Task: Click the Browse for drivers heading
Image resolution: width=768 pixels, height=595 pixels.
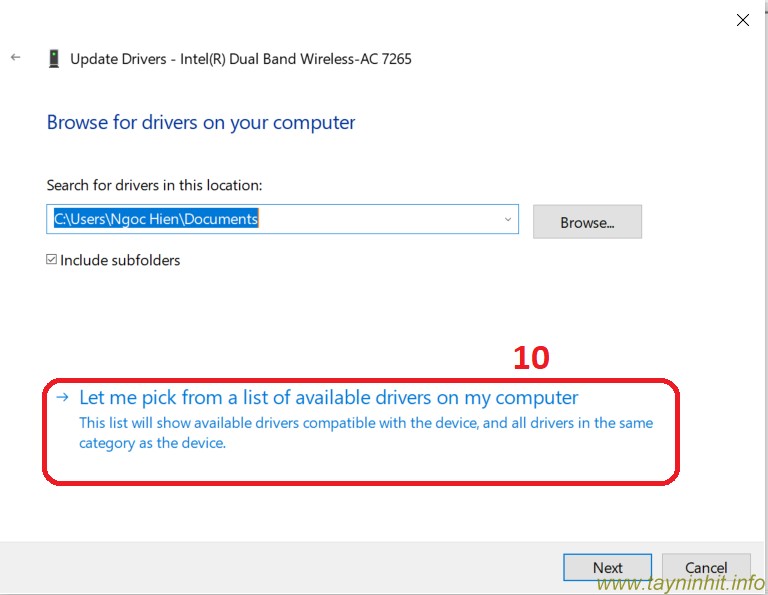Action: tap(201, 123)
